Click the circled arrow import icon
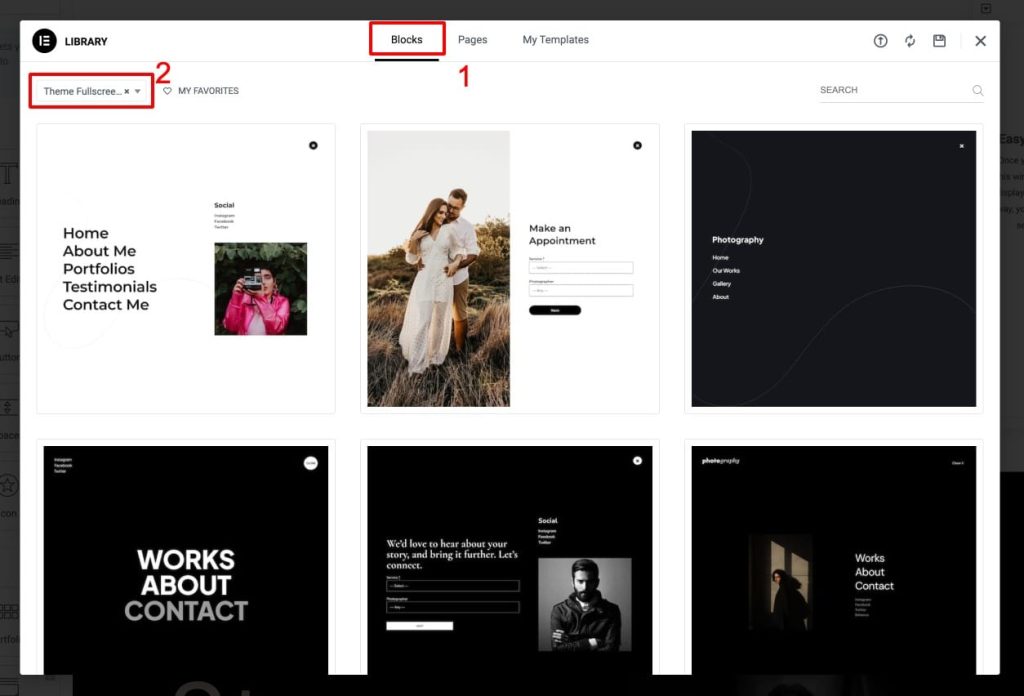 [x=880, y=41]
